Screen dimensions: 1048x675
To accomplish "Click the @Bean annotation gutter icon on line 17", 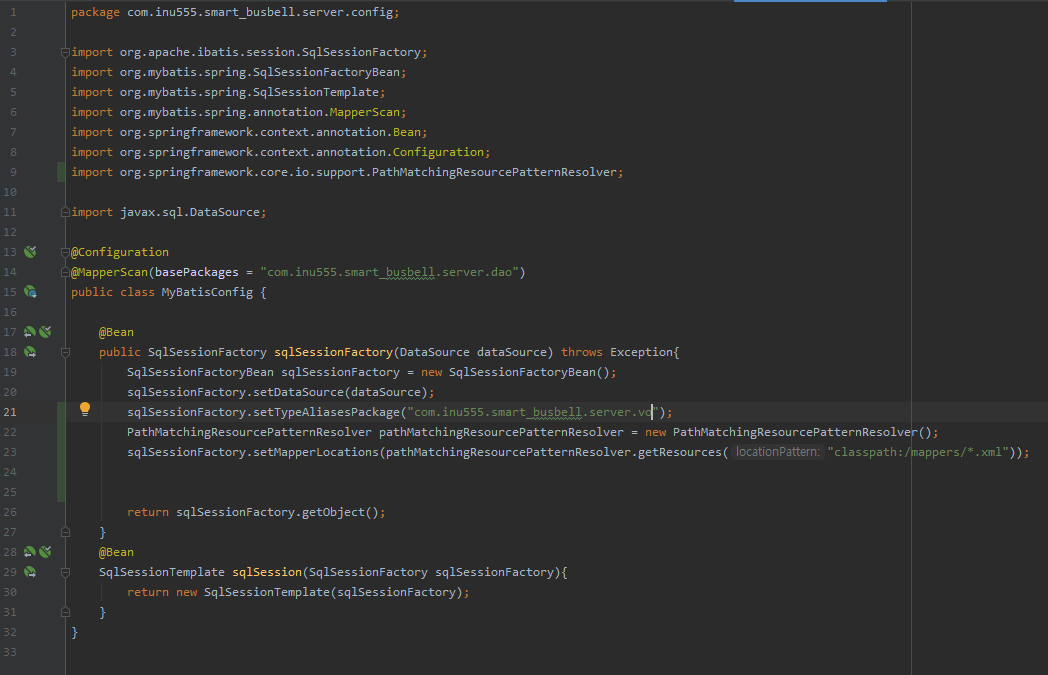I will tap(45, 331).
